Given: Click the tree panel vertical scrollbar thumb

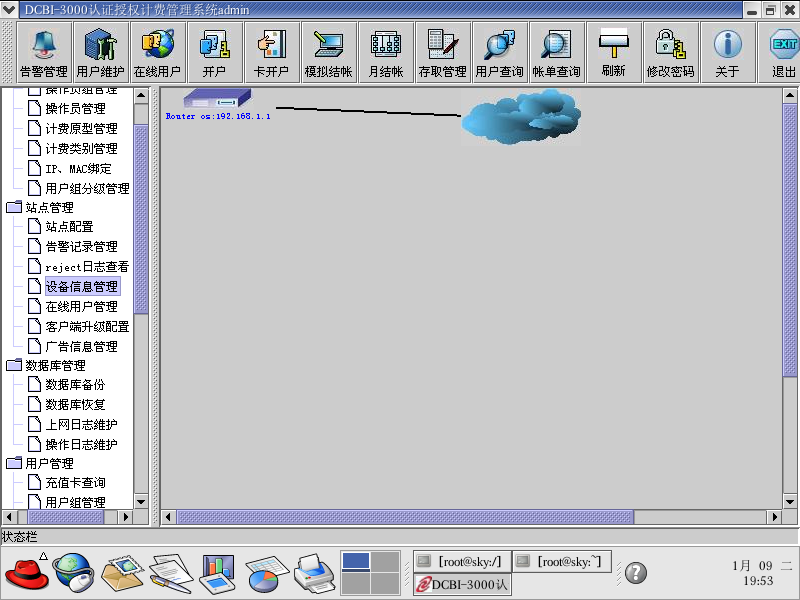Looking at the screenshot, I should [x=141, y=219].
